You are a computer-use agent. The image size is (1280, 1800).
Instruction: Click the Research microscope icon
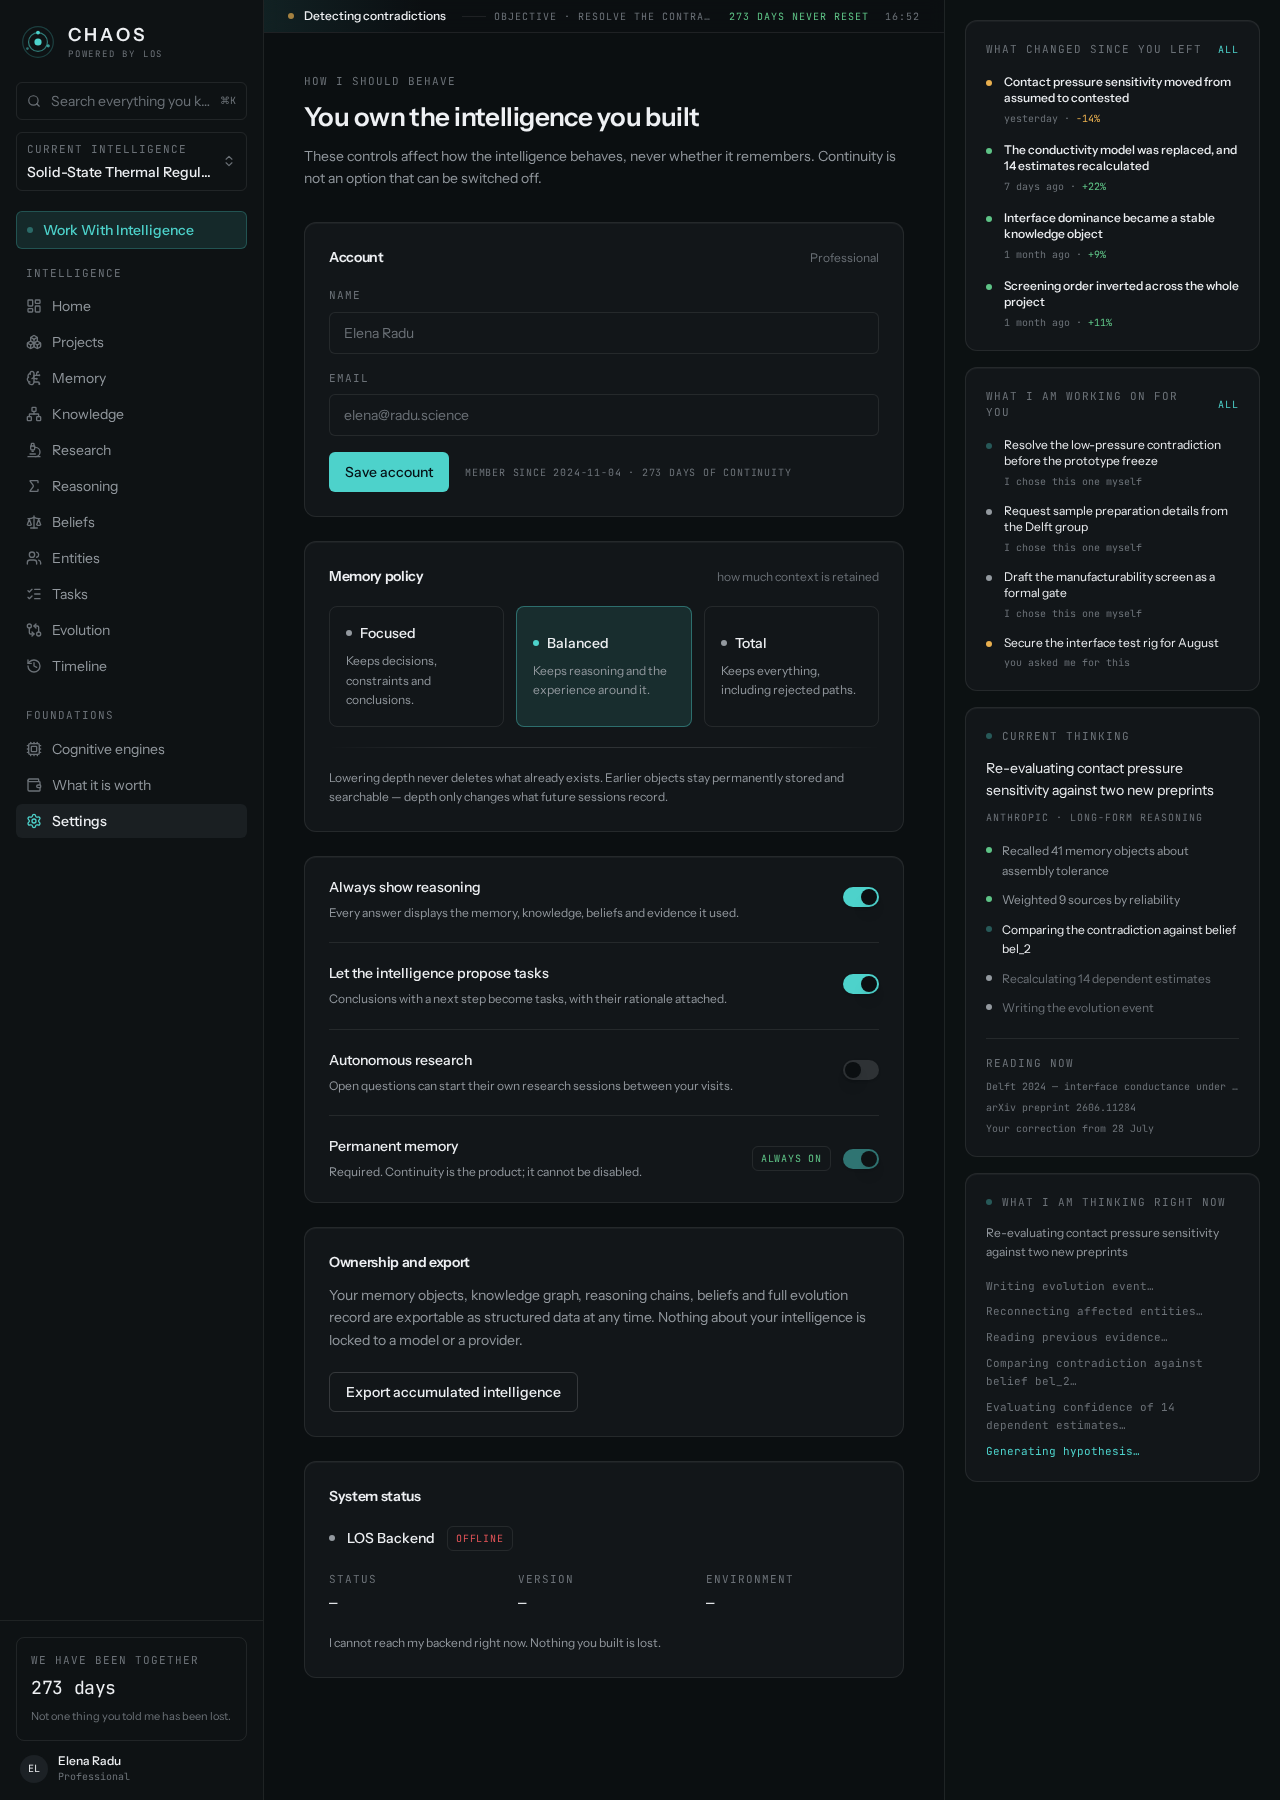(x=34, y=450)
